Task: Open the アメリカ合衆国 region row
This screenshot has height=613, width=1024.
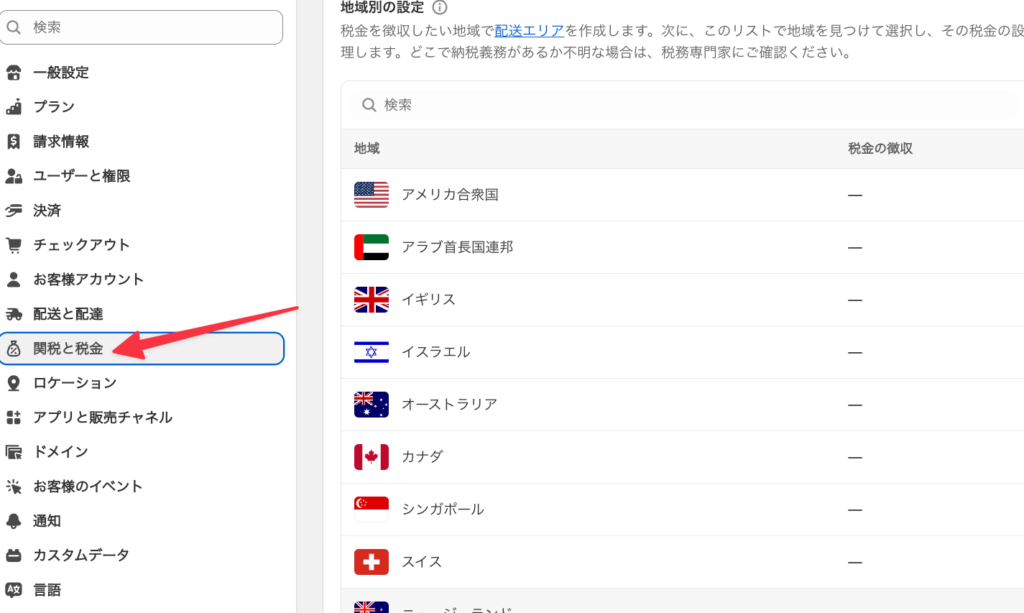Action: click(682, 195)
